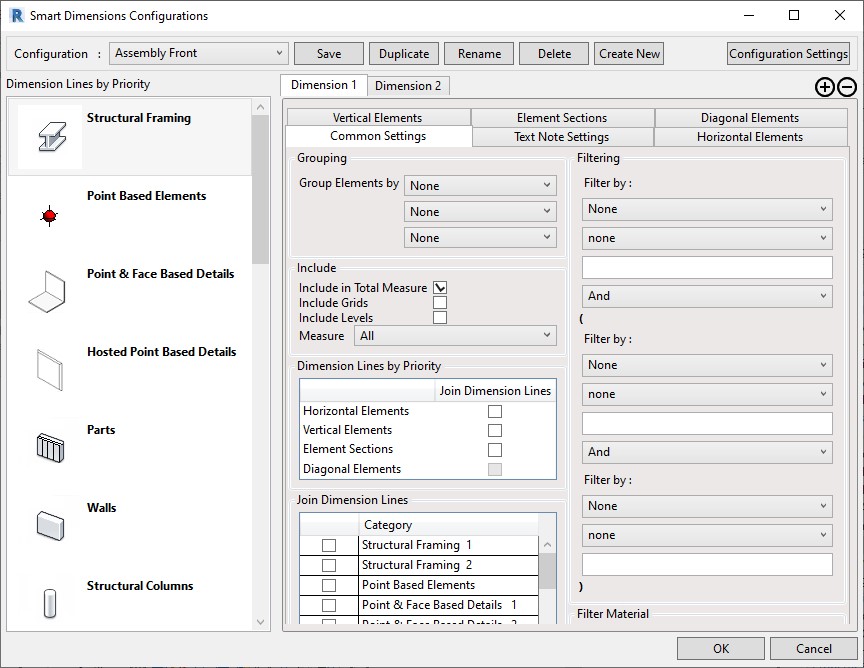This screenshot has height=668, width=864.
Task: Click the first empty filter value field
Action: [x=707, y=267]
